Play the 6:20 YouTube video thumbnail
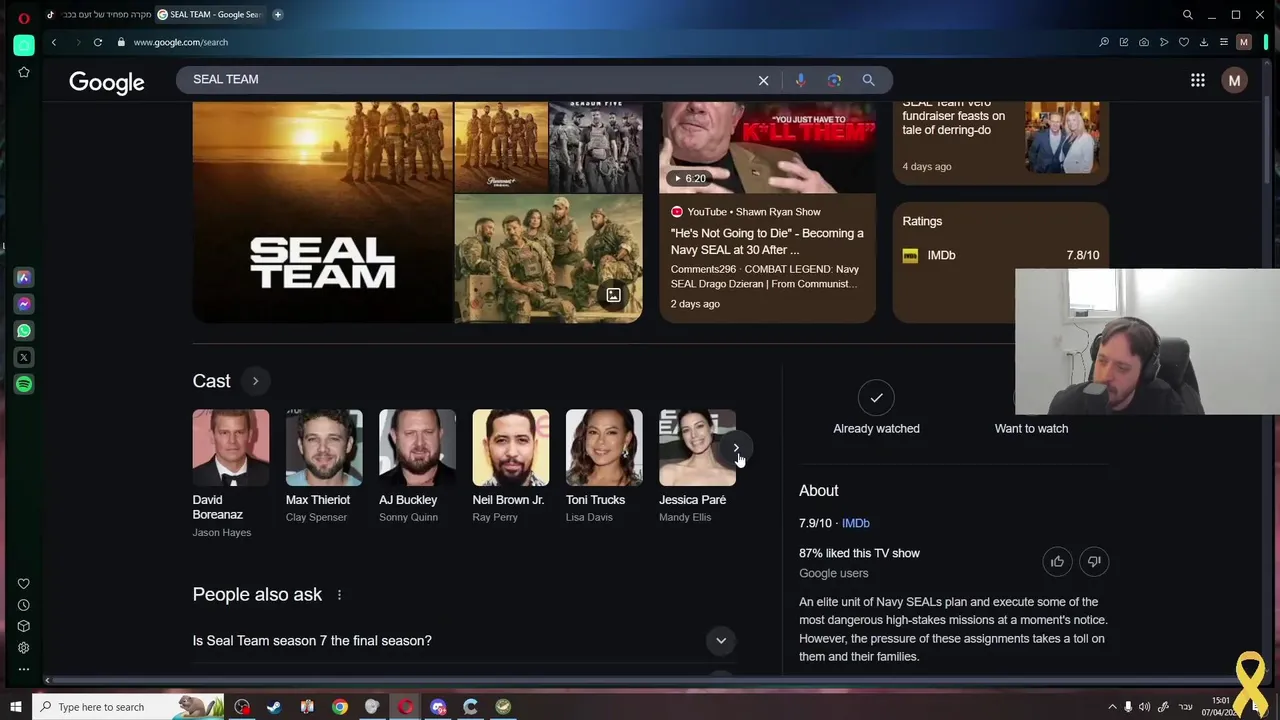Image resolution: width=1280 pixels, height=720 pixels. pyautogui.click(x=767, y=147)
